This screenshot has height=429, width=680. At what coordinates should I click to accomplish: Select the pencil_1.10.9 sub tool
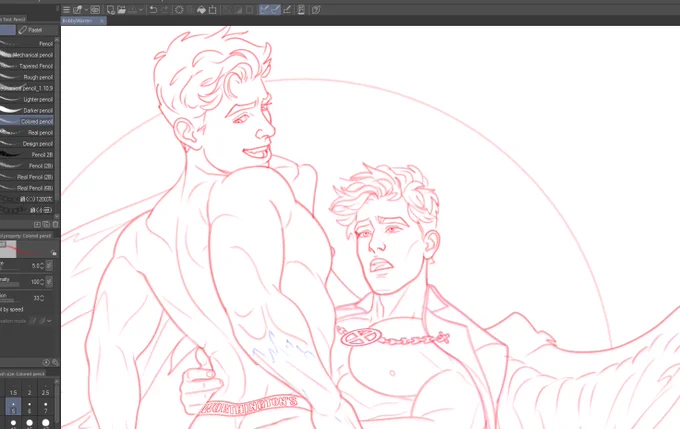26,88
